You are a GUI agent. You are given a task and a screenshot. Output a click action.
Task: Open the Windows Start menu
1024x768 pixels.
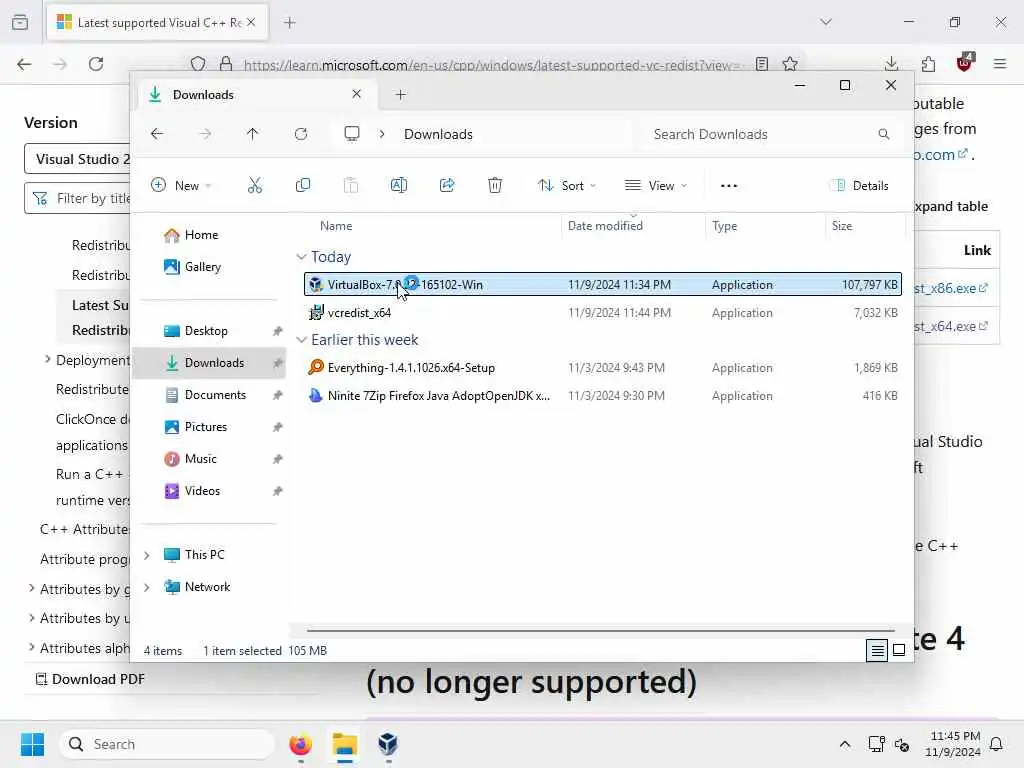point(32,744)
